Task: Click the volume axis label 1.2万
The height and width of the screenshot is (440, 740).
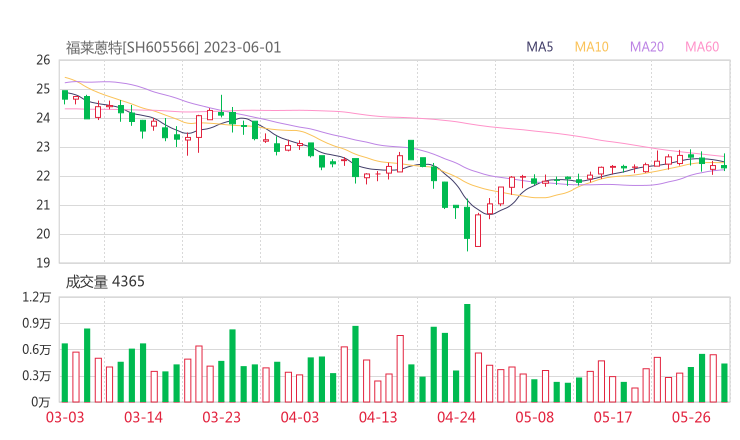Action: point(36,297)
